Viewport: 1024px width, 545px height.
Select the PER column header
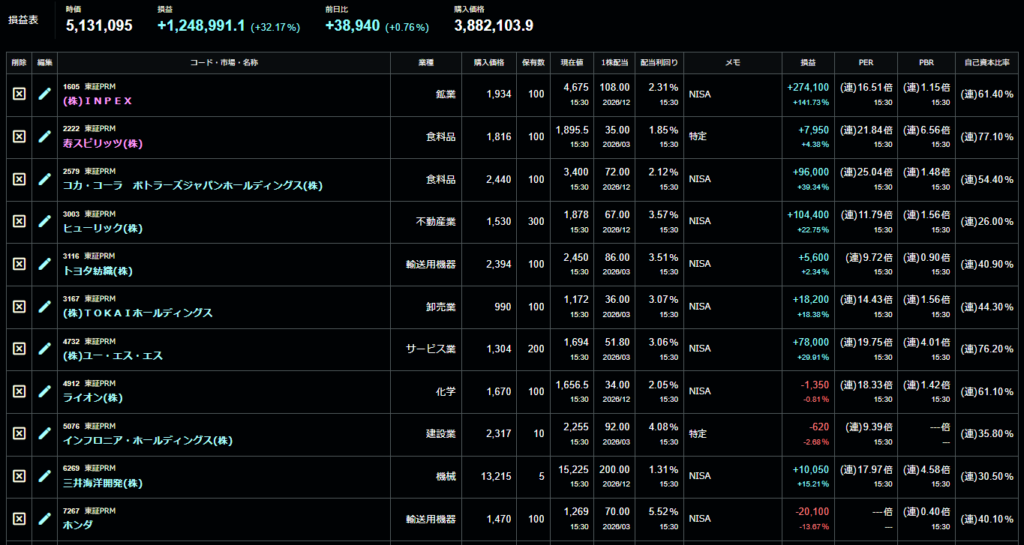pos(866,62)
